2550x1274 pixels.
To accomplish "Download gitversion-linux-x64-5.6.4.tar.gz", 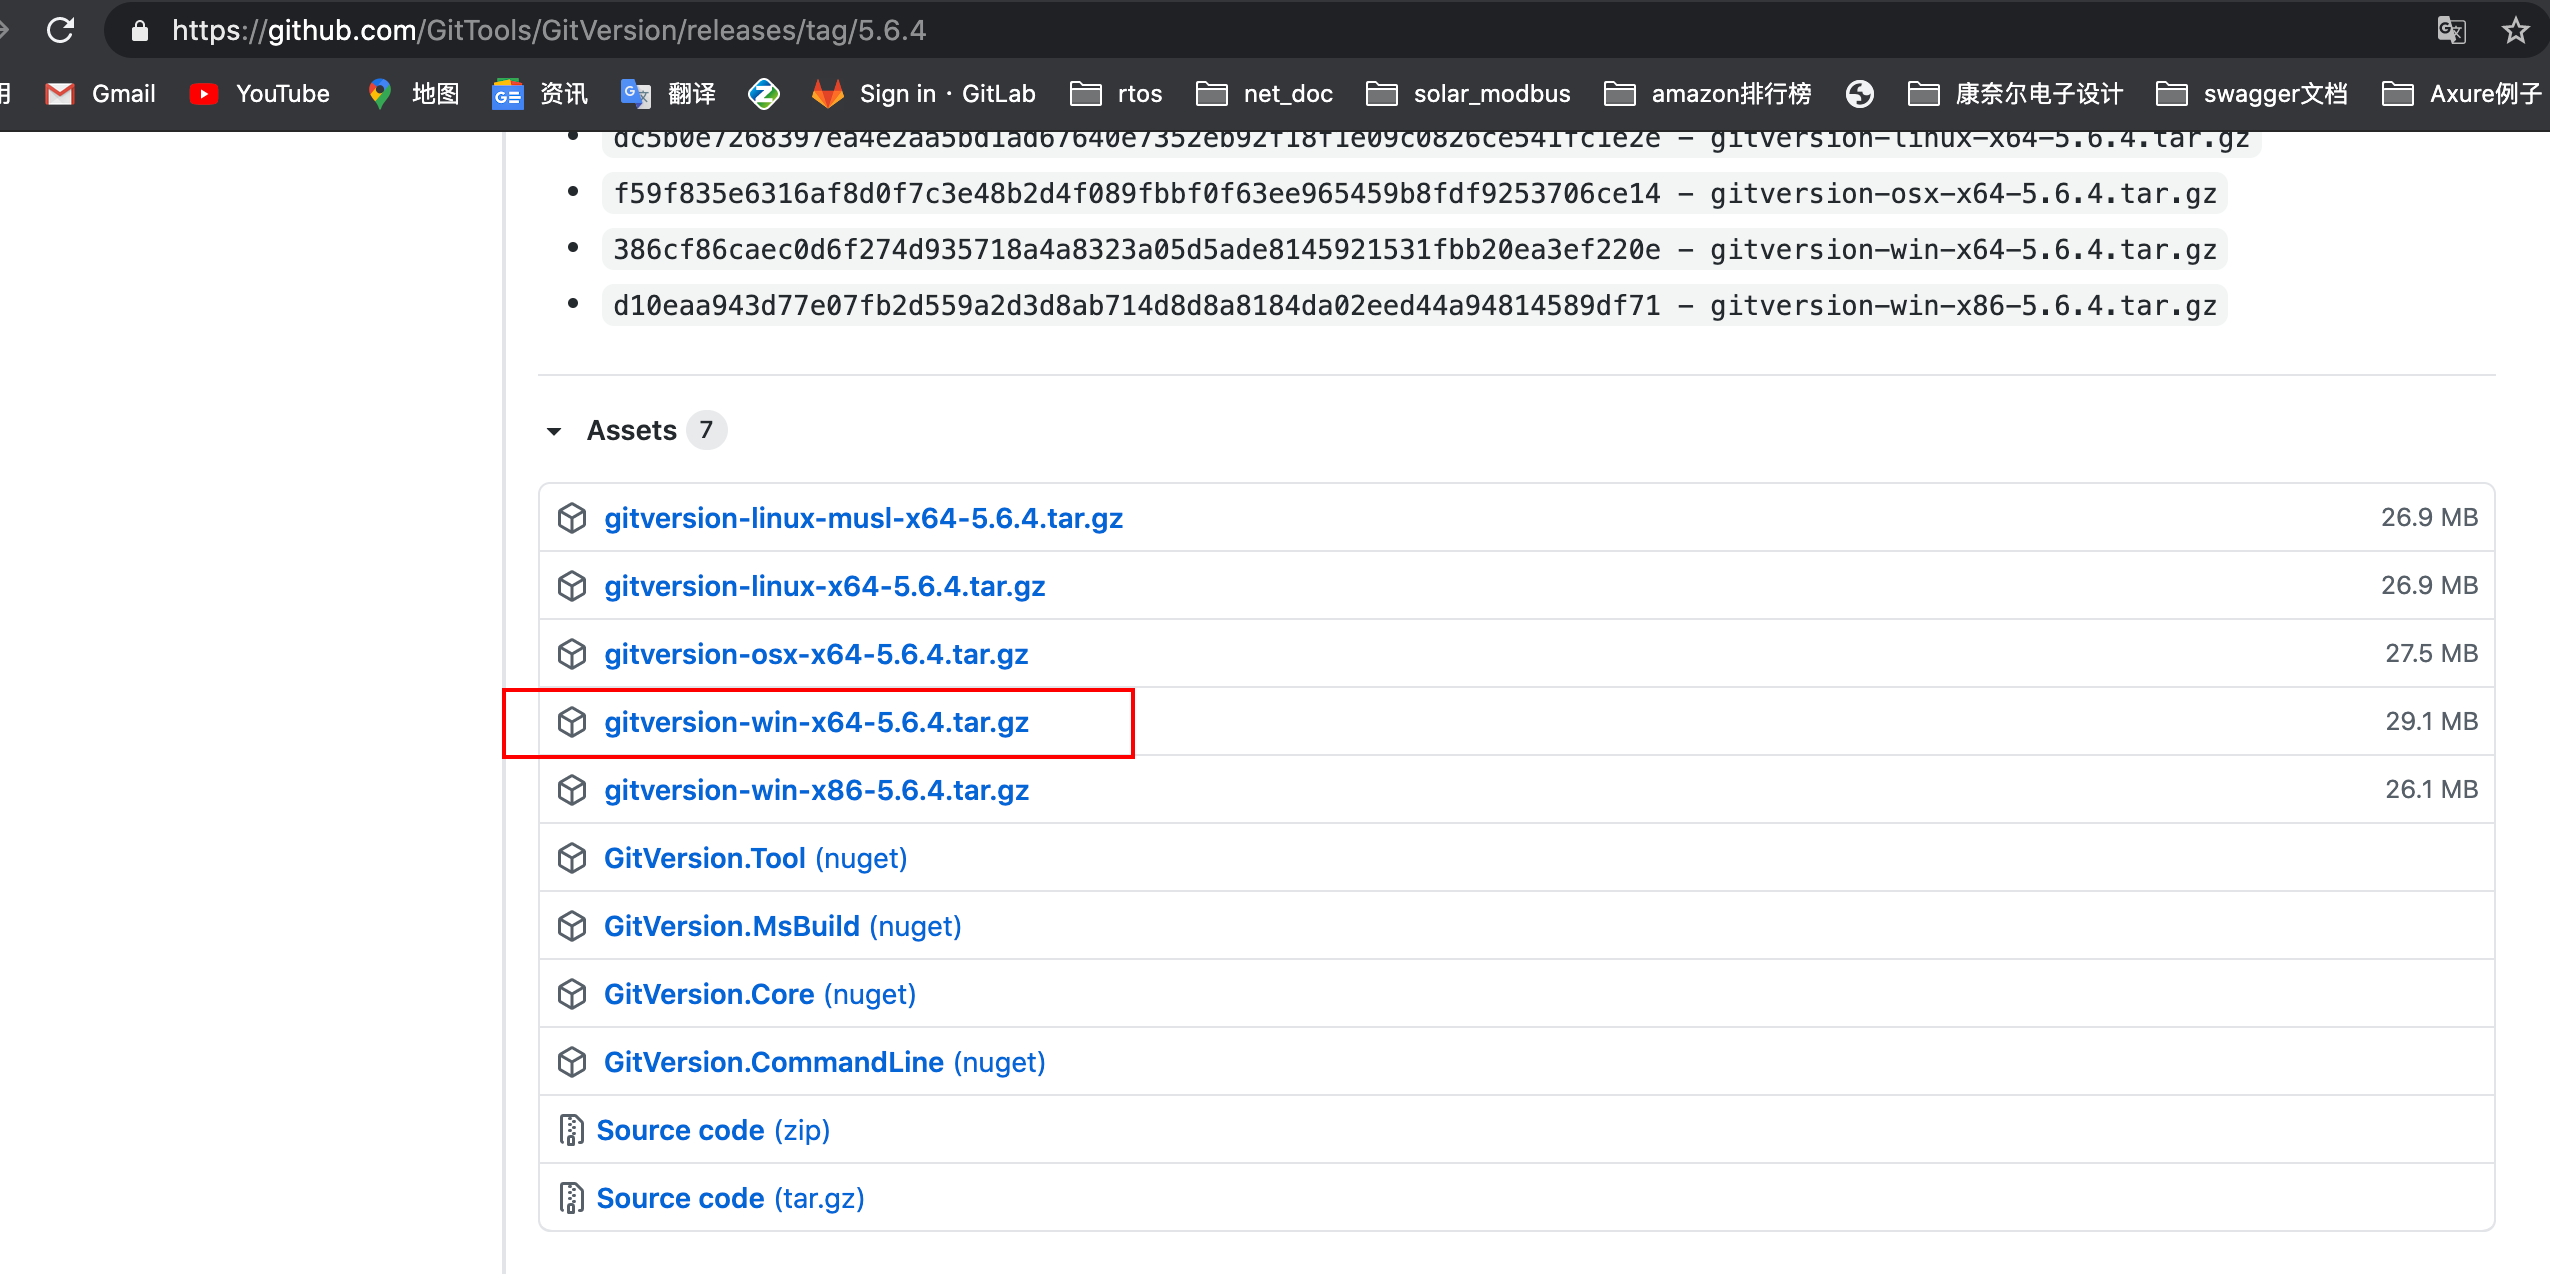I will coord(824,586).
